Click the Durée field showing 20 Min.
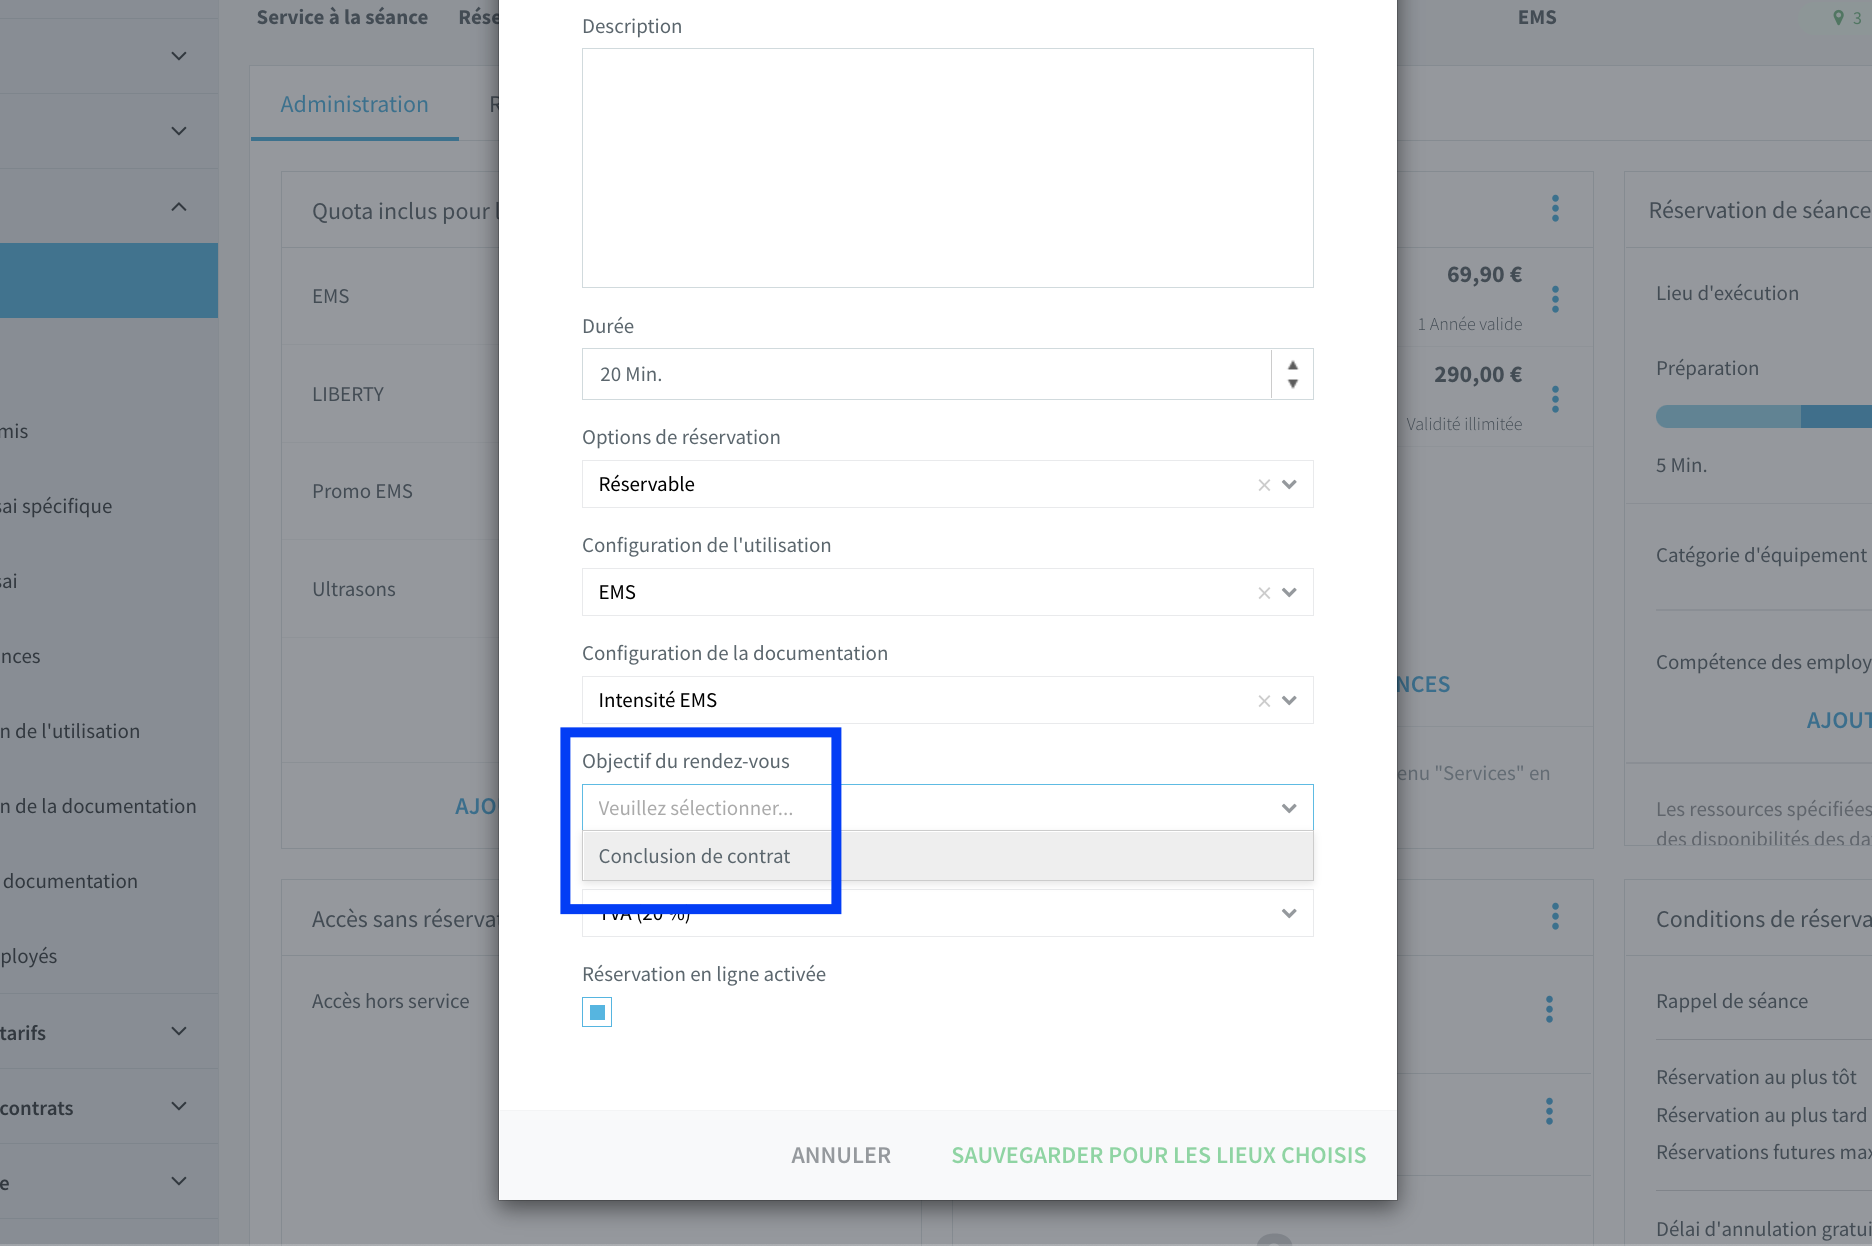The image size is (1872, 1246). [926, 374]
